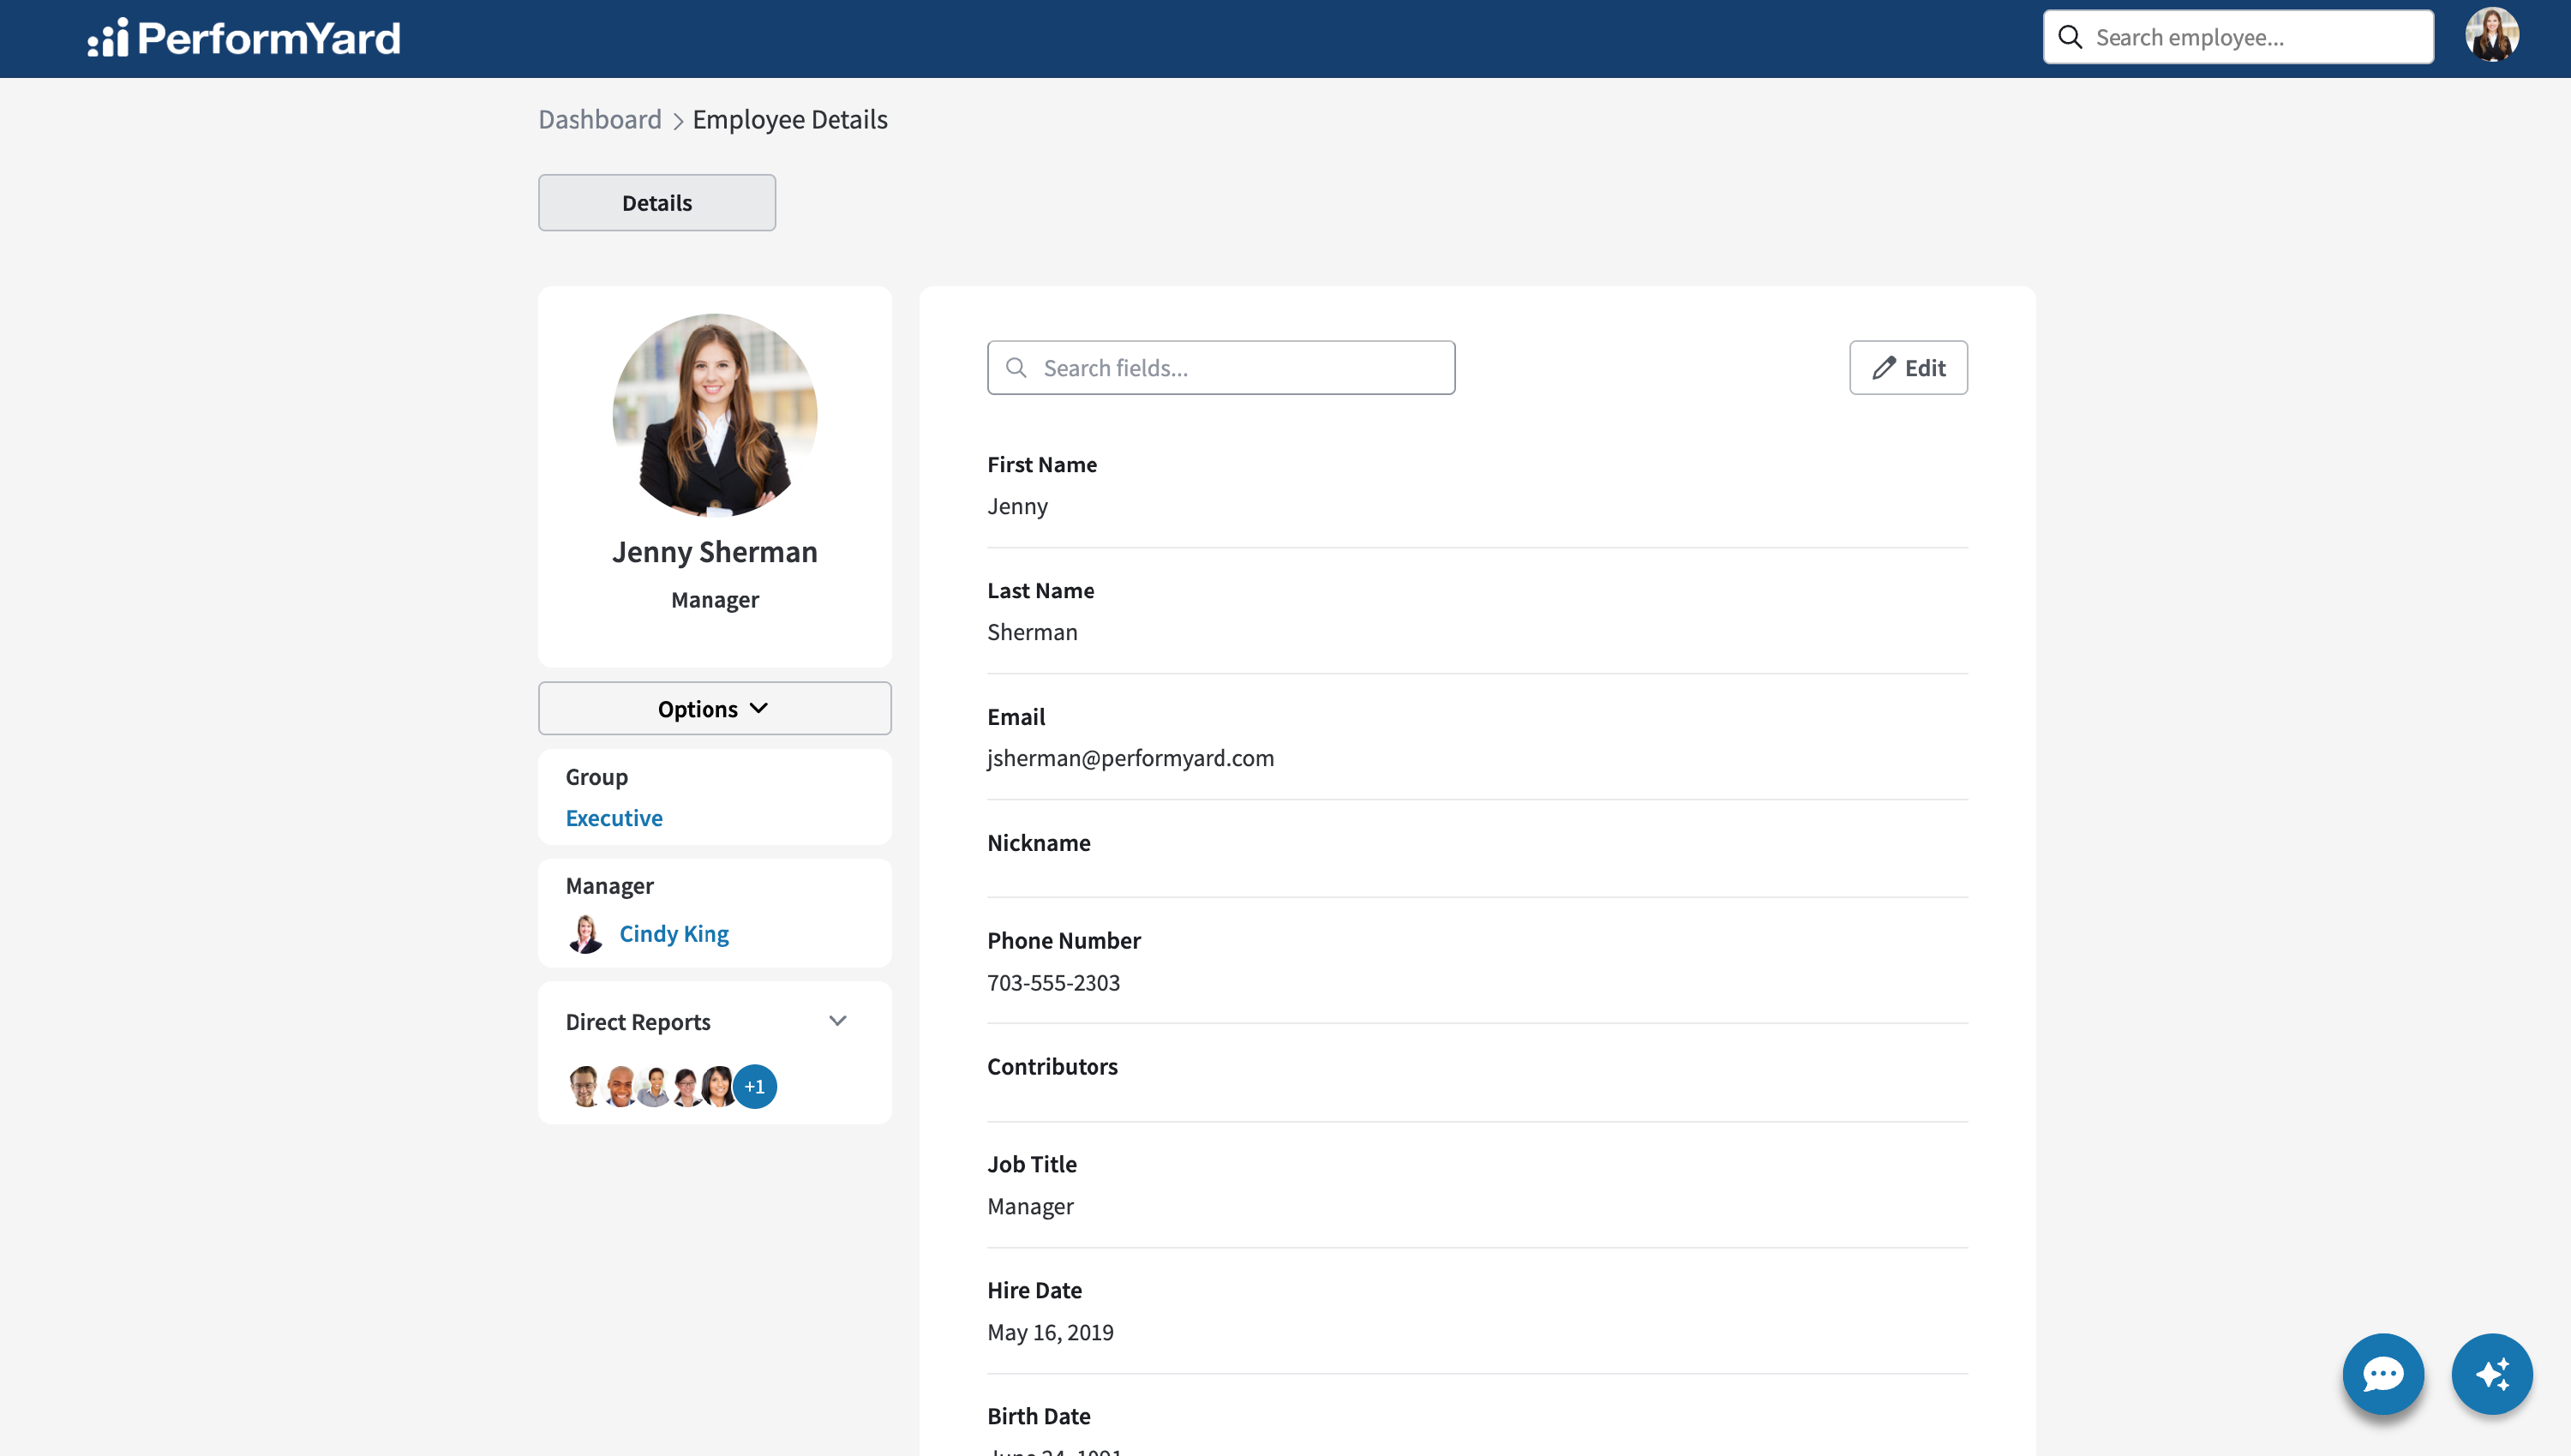Click Employee Details breadcrumb

pos(790,119)
